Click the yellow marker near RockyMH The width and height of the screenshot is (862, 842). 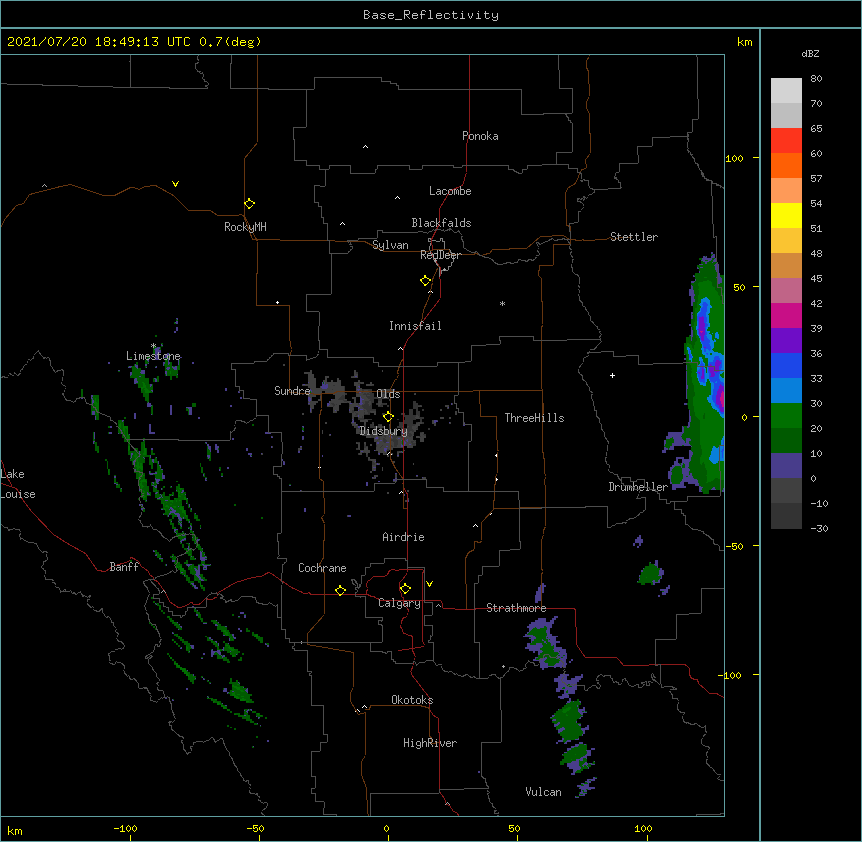249,204
